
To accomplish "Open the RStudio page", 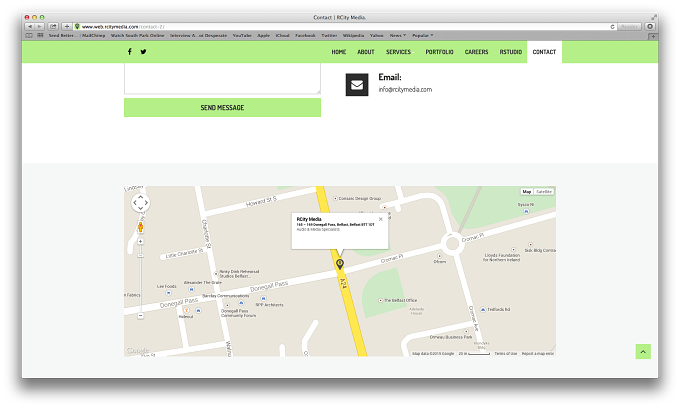I will (510, 52).
